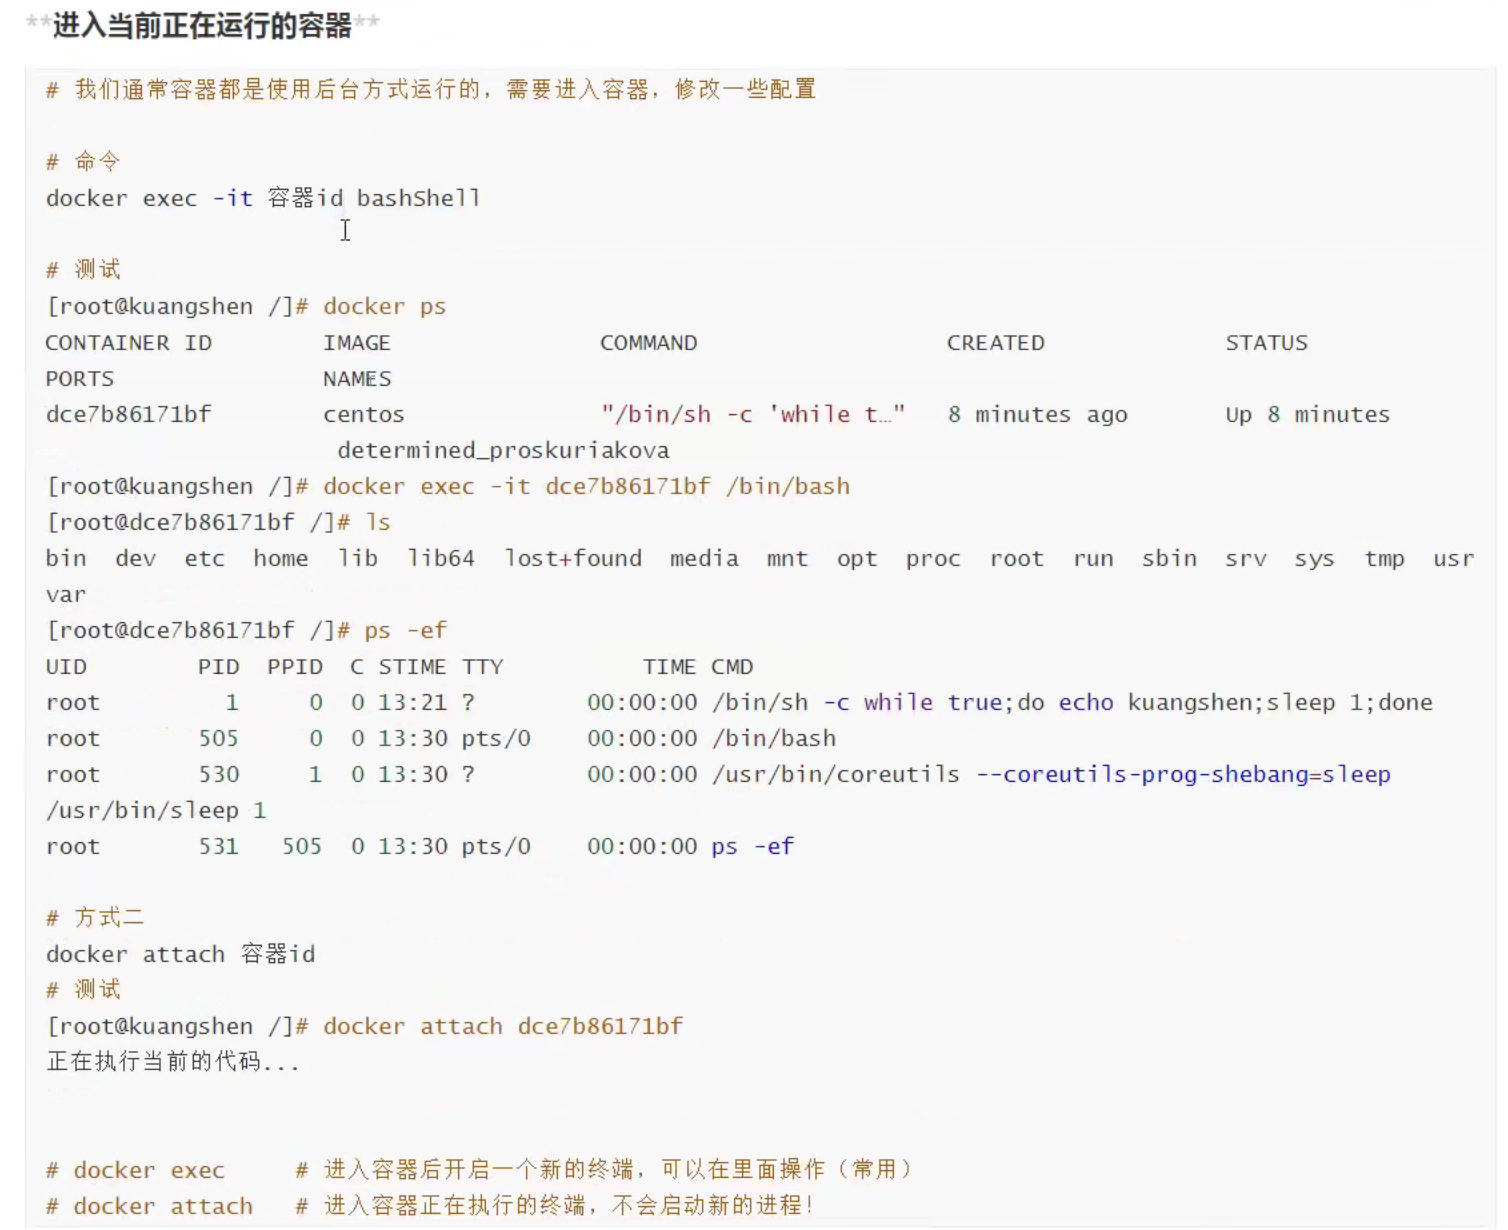
Task: Click the name 'determined_proskuriakova'
Action: click(x=503, y=450)
